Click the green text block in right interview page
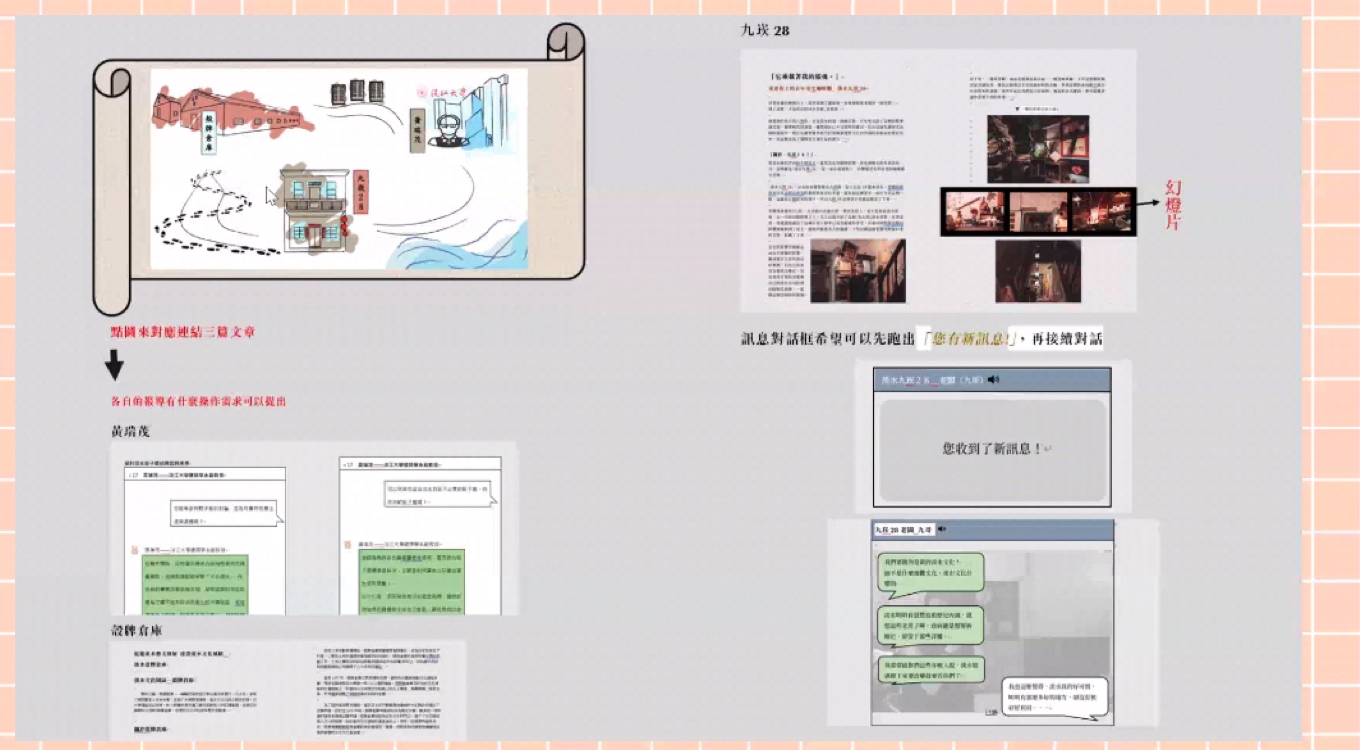 414,581
